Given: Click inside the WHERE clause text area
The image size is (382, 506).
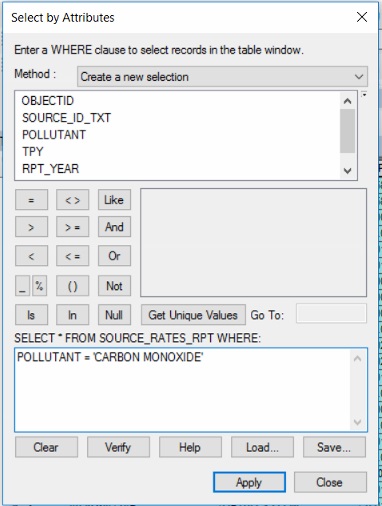Looking at the screenshot, I should (x=191, y=390).
